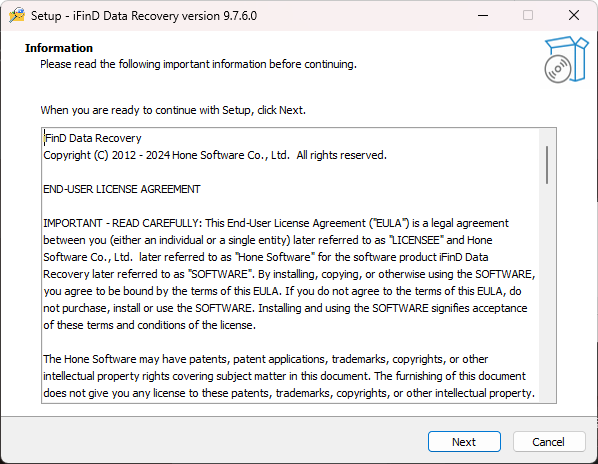
Task: Minimize the Setup window
Action: (483, 16)
